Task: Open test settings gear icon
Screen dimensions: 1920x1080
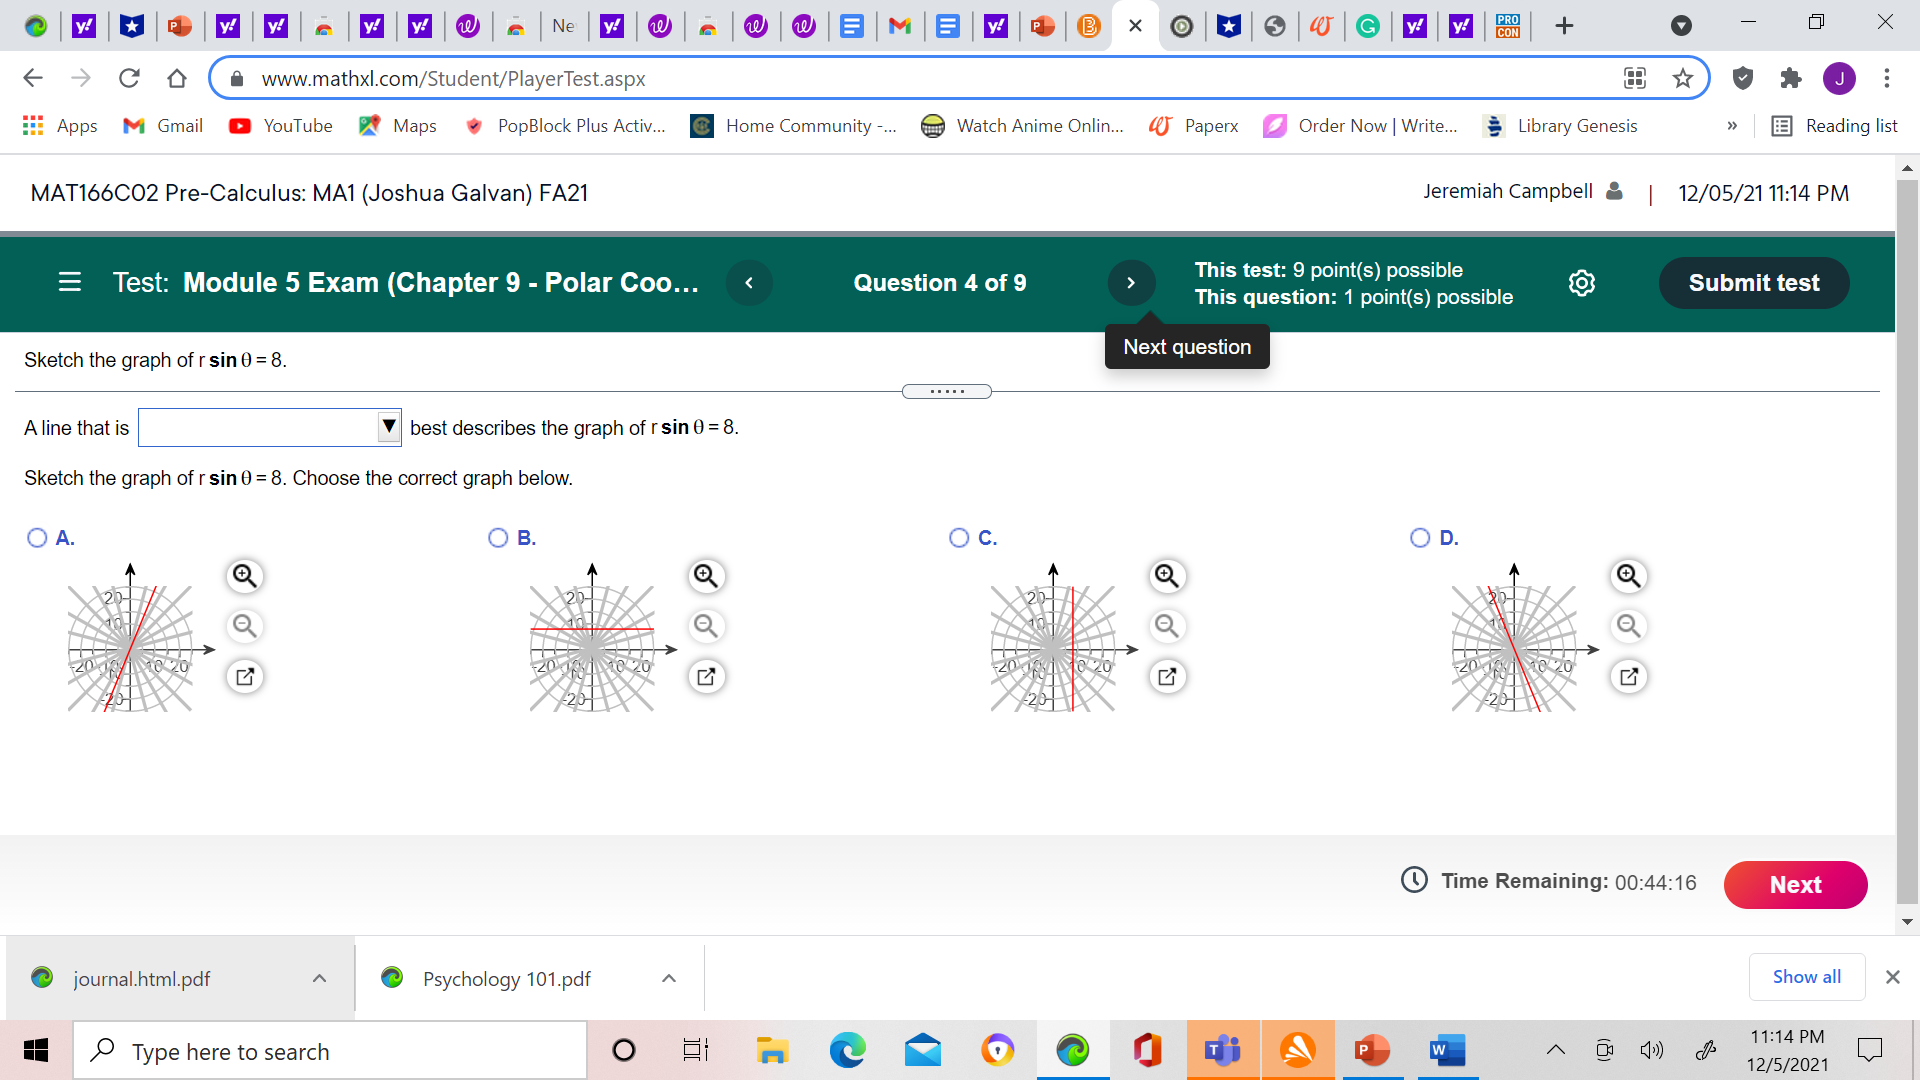Action: pyautogui.click(x=1582, y=283)
